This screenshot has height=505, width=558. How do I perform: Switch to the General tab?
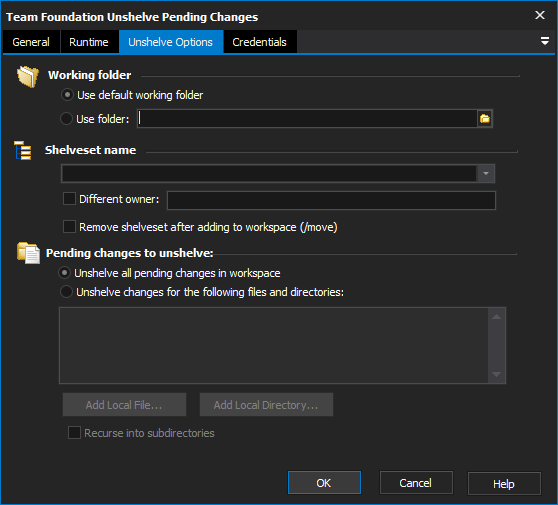(31, 42)
